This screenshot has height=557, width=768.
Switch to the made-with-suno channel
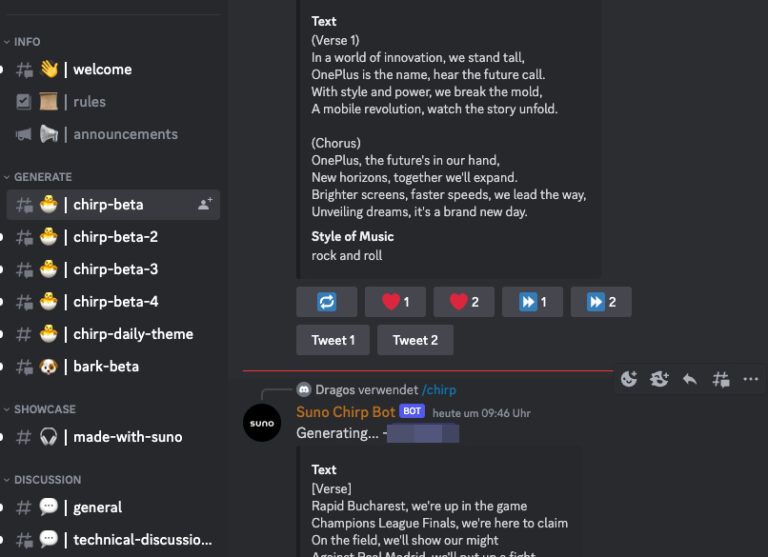(127, 437)
